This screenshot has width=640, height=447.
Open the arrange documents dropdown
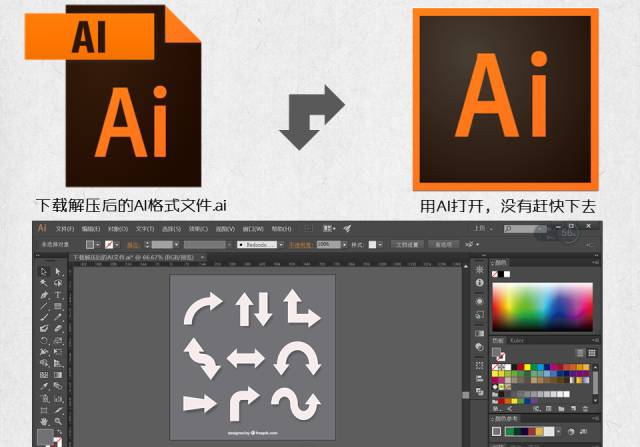tap(329, 229)
